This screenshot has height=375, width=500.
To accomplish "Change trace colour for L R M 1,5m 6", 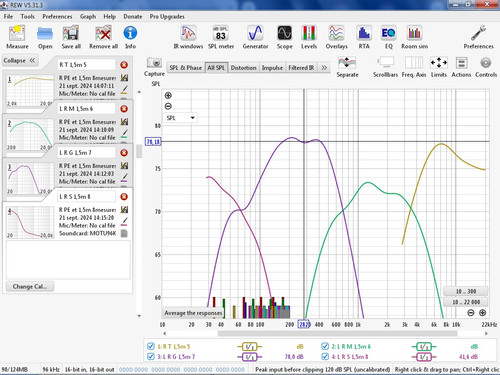I will click(124, 134).
